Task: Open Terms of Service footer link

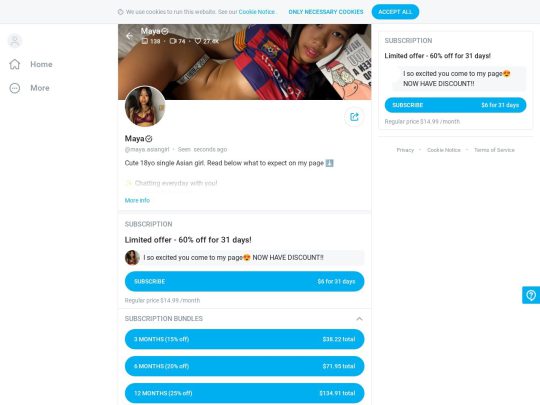Action: [494, 150]
